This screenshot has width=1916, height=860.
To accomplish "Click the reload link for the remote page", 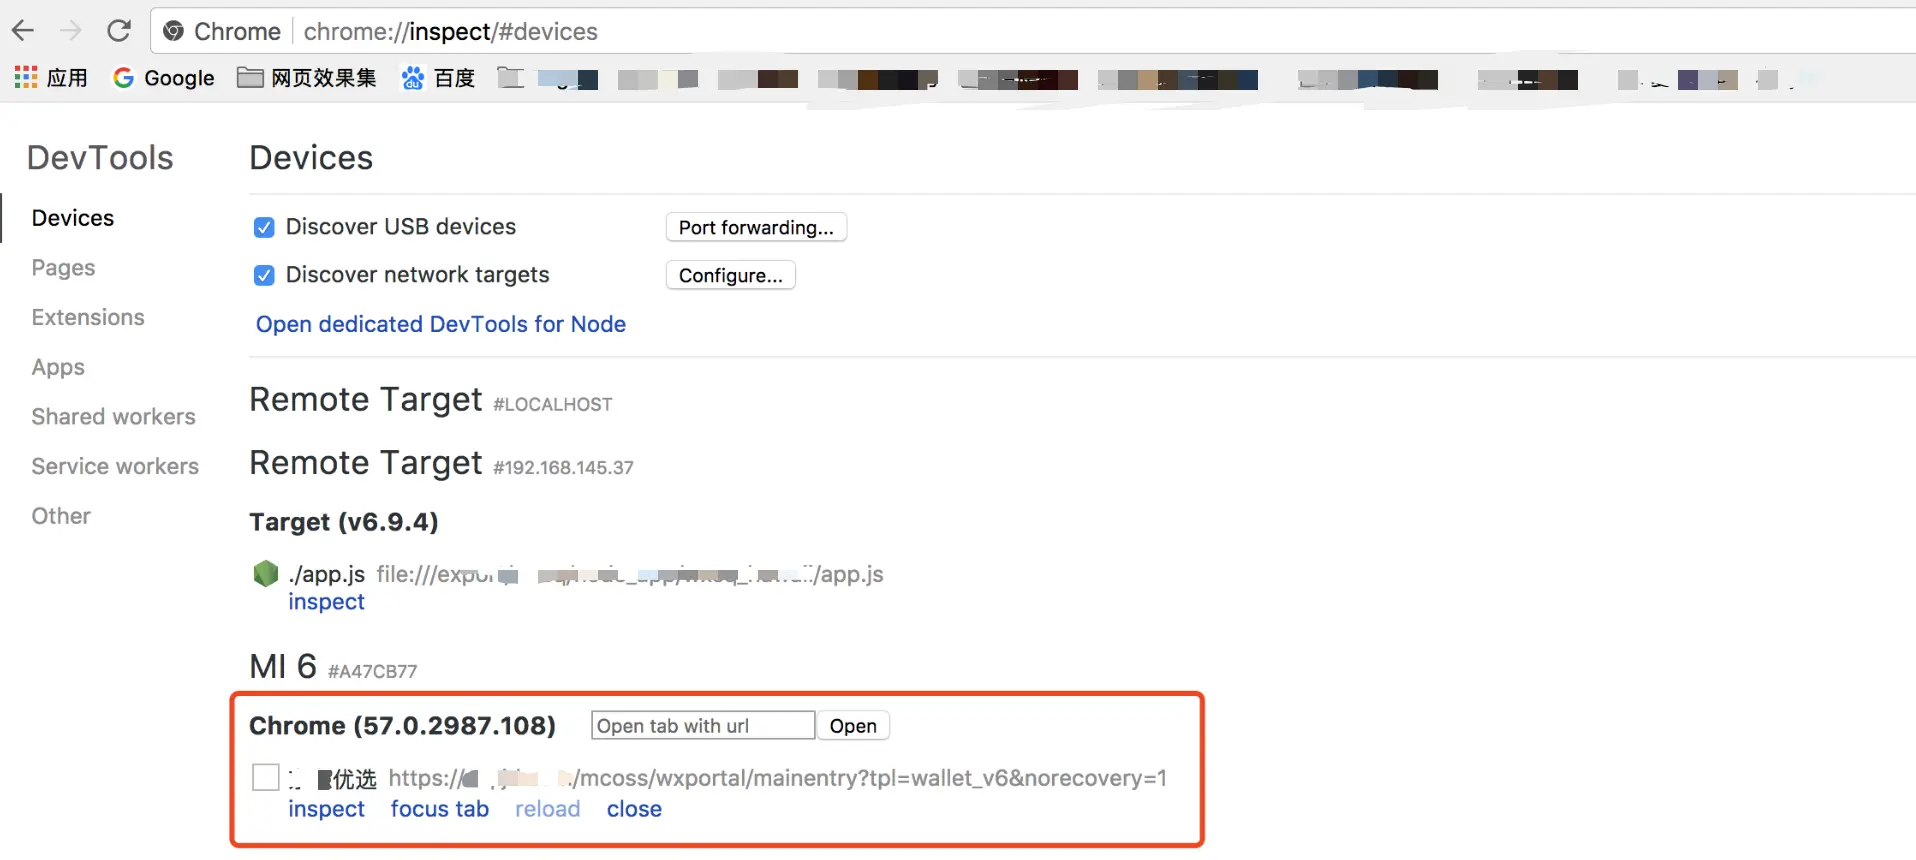I will pyautogui.click(x=547, y=809).
